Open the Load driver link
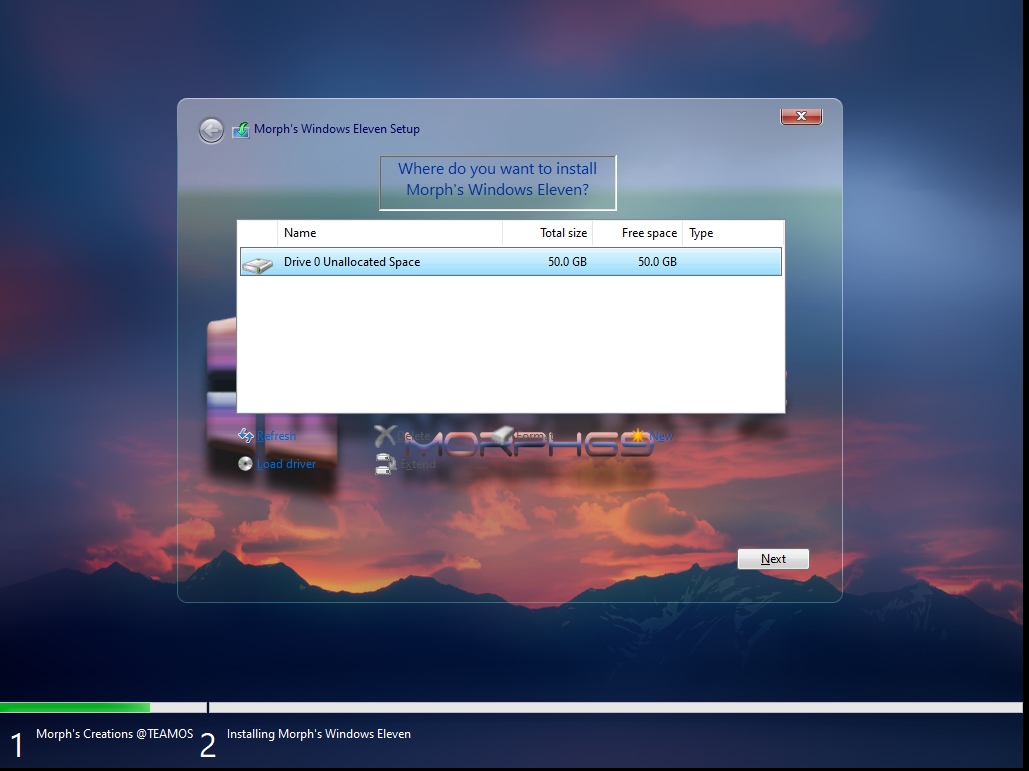The image size is (1029, 771). click(x=286, y=464)
